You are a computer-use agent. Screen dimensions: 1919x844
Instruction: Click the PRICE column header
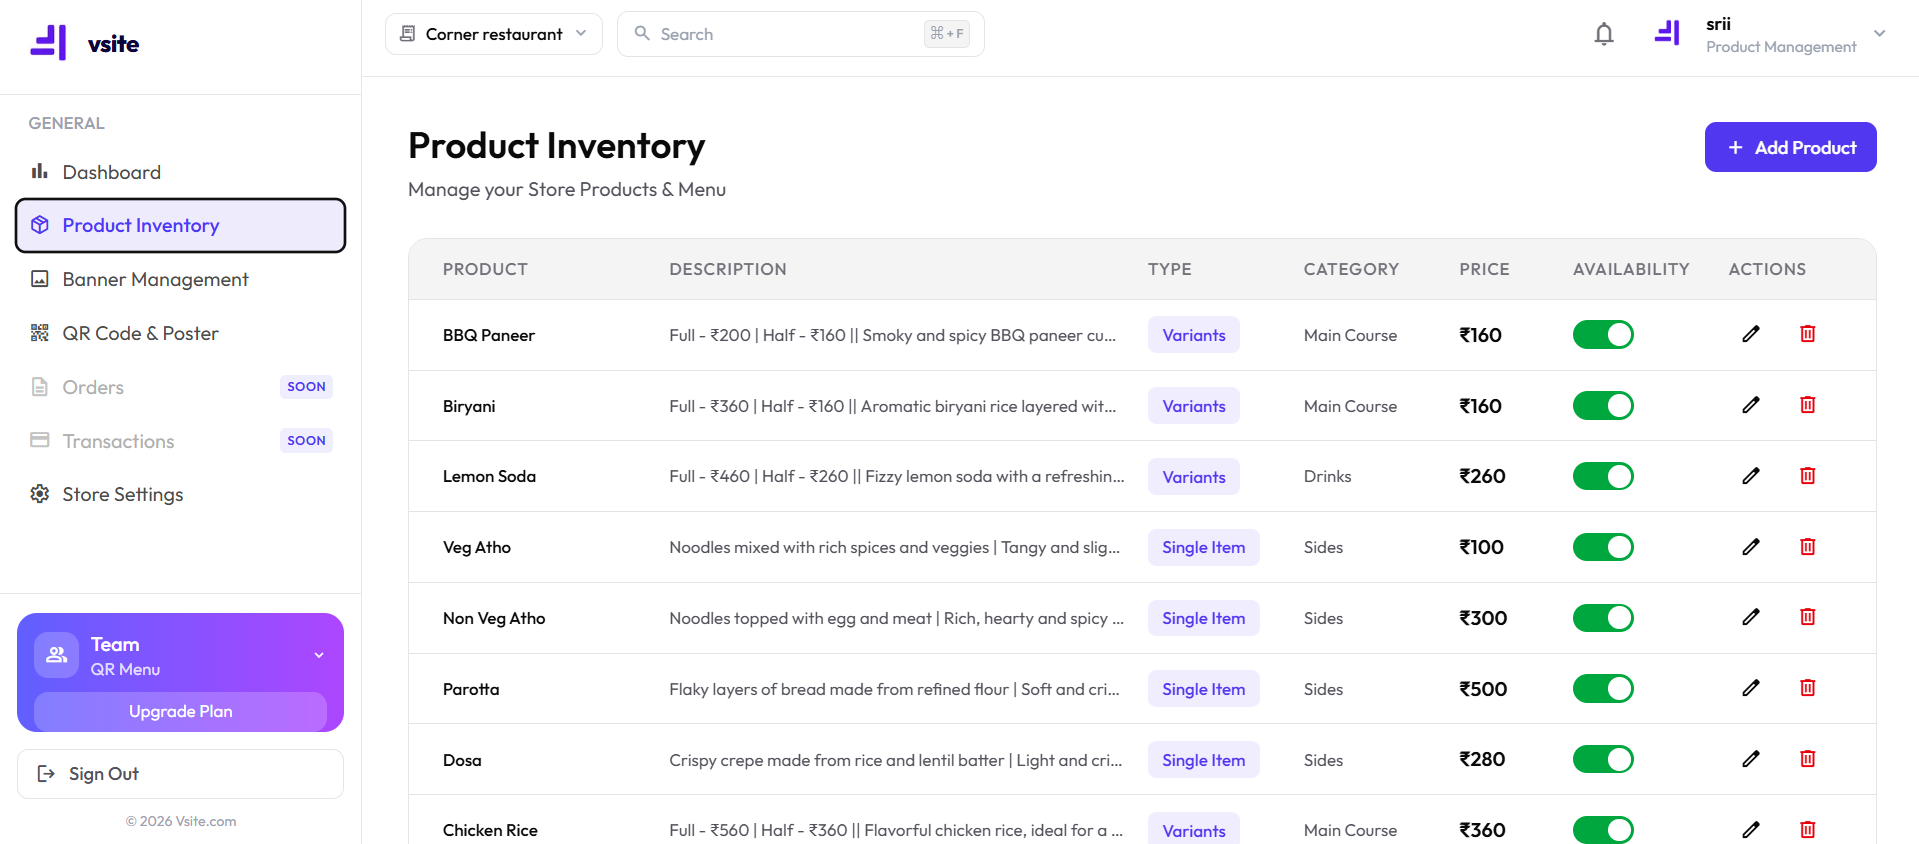(1484, 269)
